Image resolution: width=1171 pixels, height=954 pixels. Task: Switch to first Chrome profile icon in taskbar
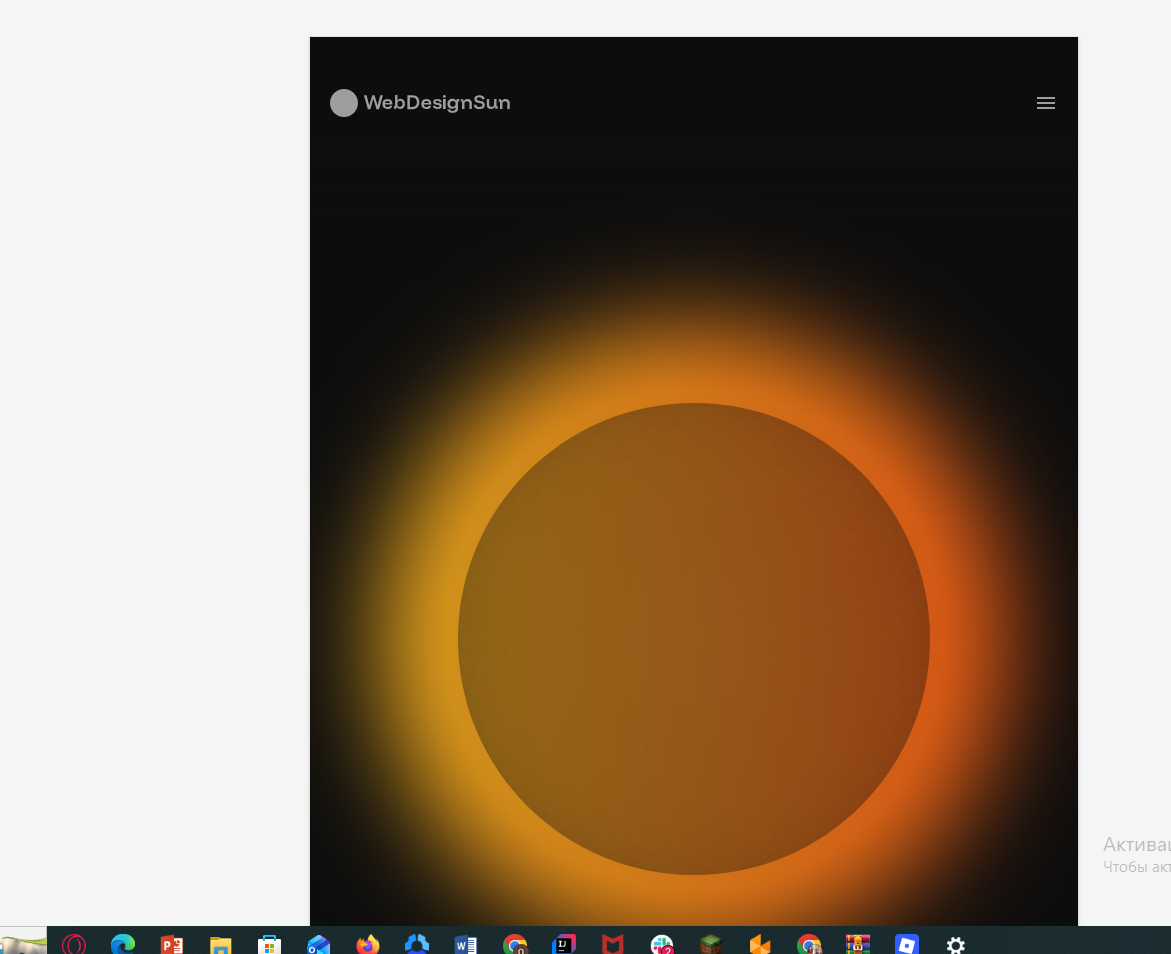click(x=515, y=944)
